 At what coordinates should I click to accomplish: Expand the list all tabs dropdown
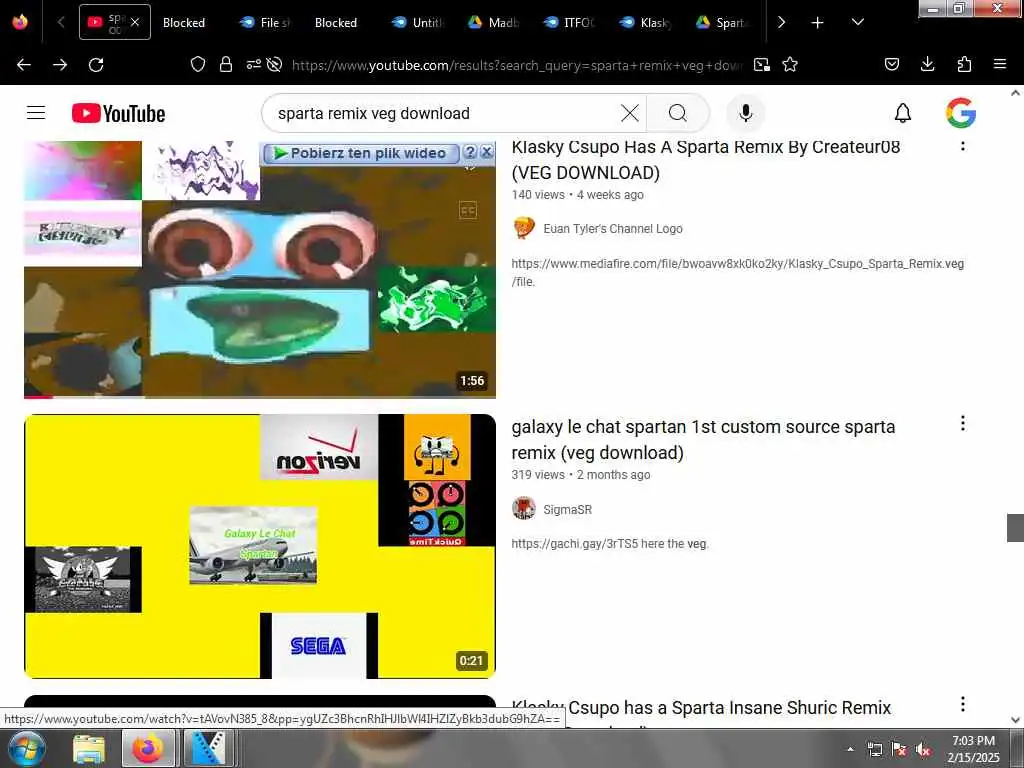click(857, 22)
